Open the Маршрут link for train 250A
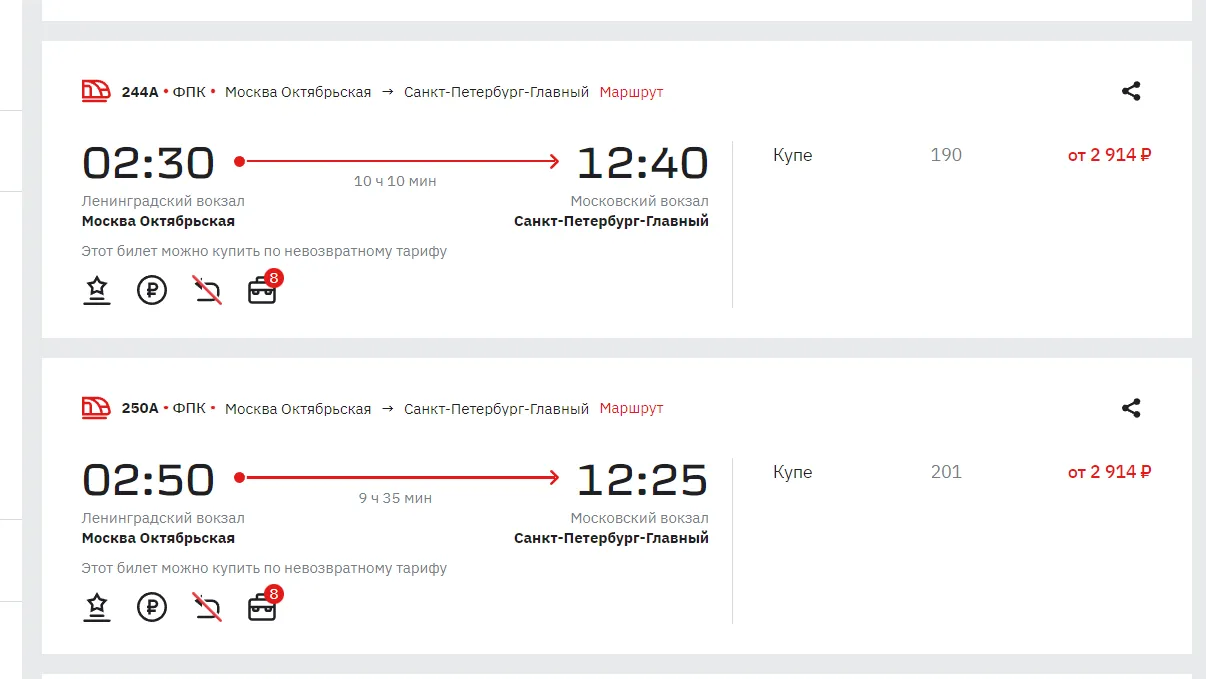1206x679 pixels. pyautogui.click(x=631, y=409)
